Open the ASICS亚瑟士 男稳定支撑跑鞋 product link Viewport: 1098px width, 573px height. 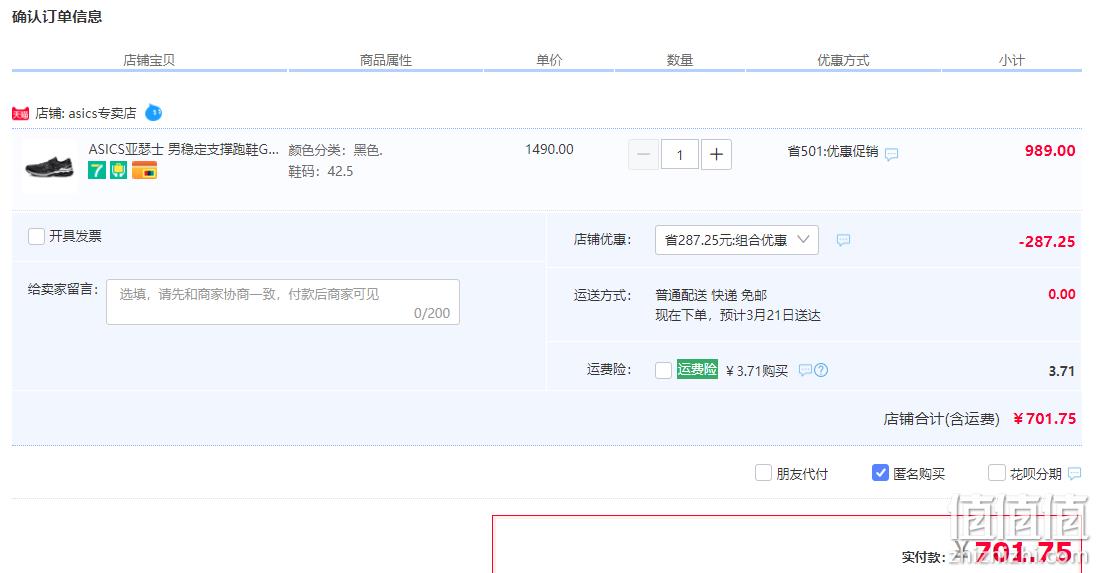183,149
